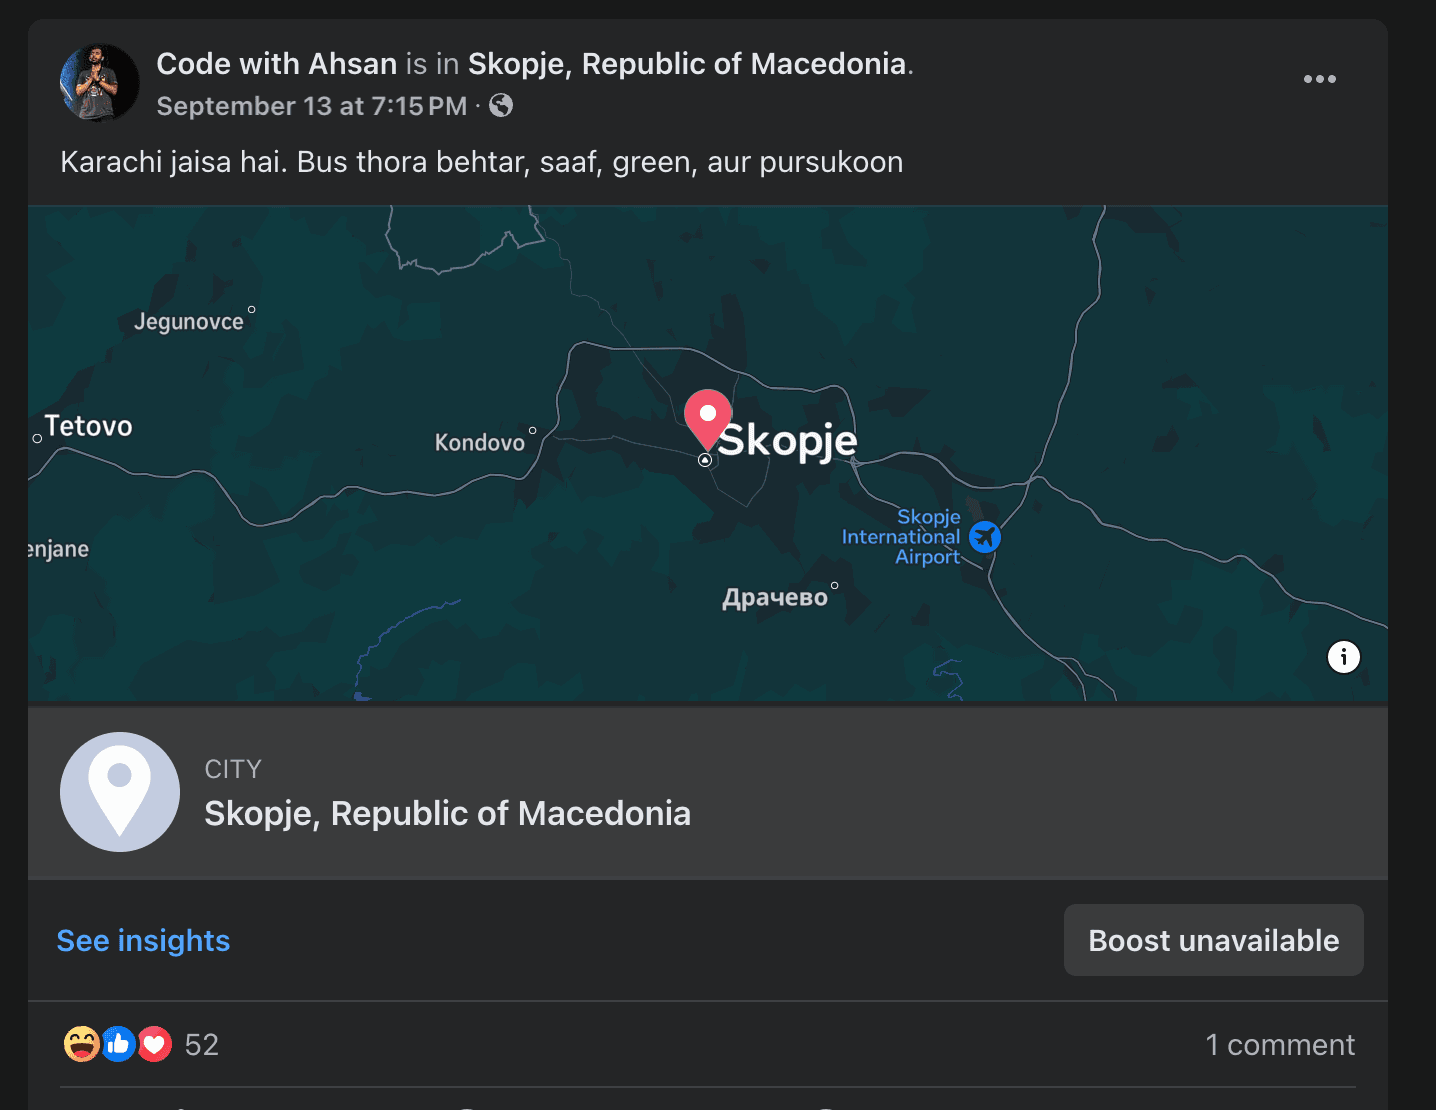Click the Kondovo town label on map

coord(480,442)
